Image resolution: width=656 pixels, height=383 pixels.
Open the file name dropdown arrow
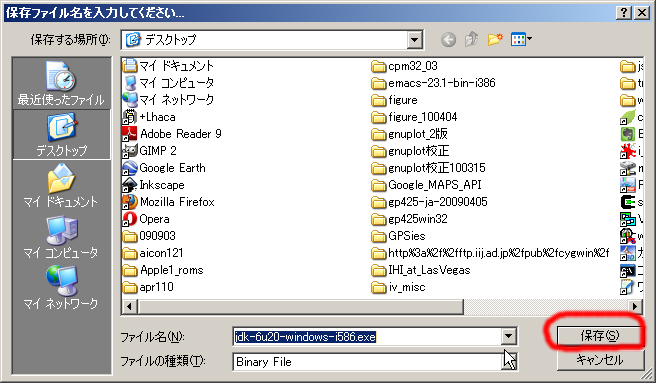click(509, 336)
